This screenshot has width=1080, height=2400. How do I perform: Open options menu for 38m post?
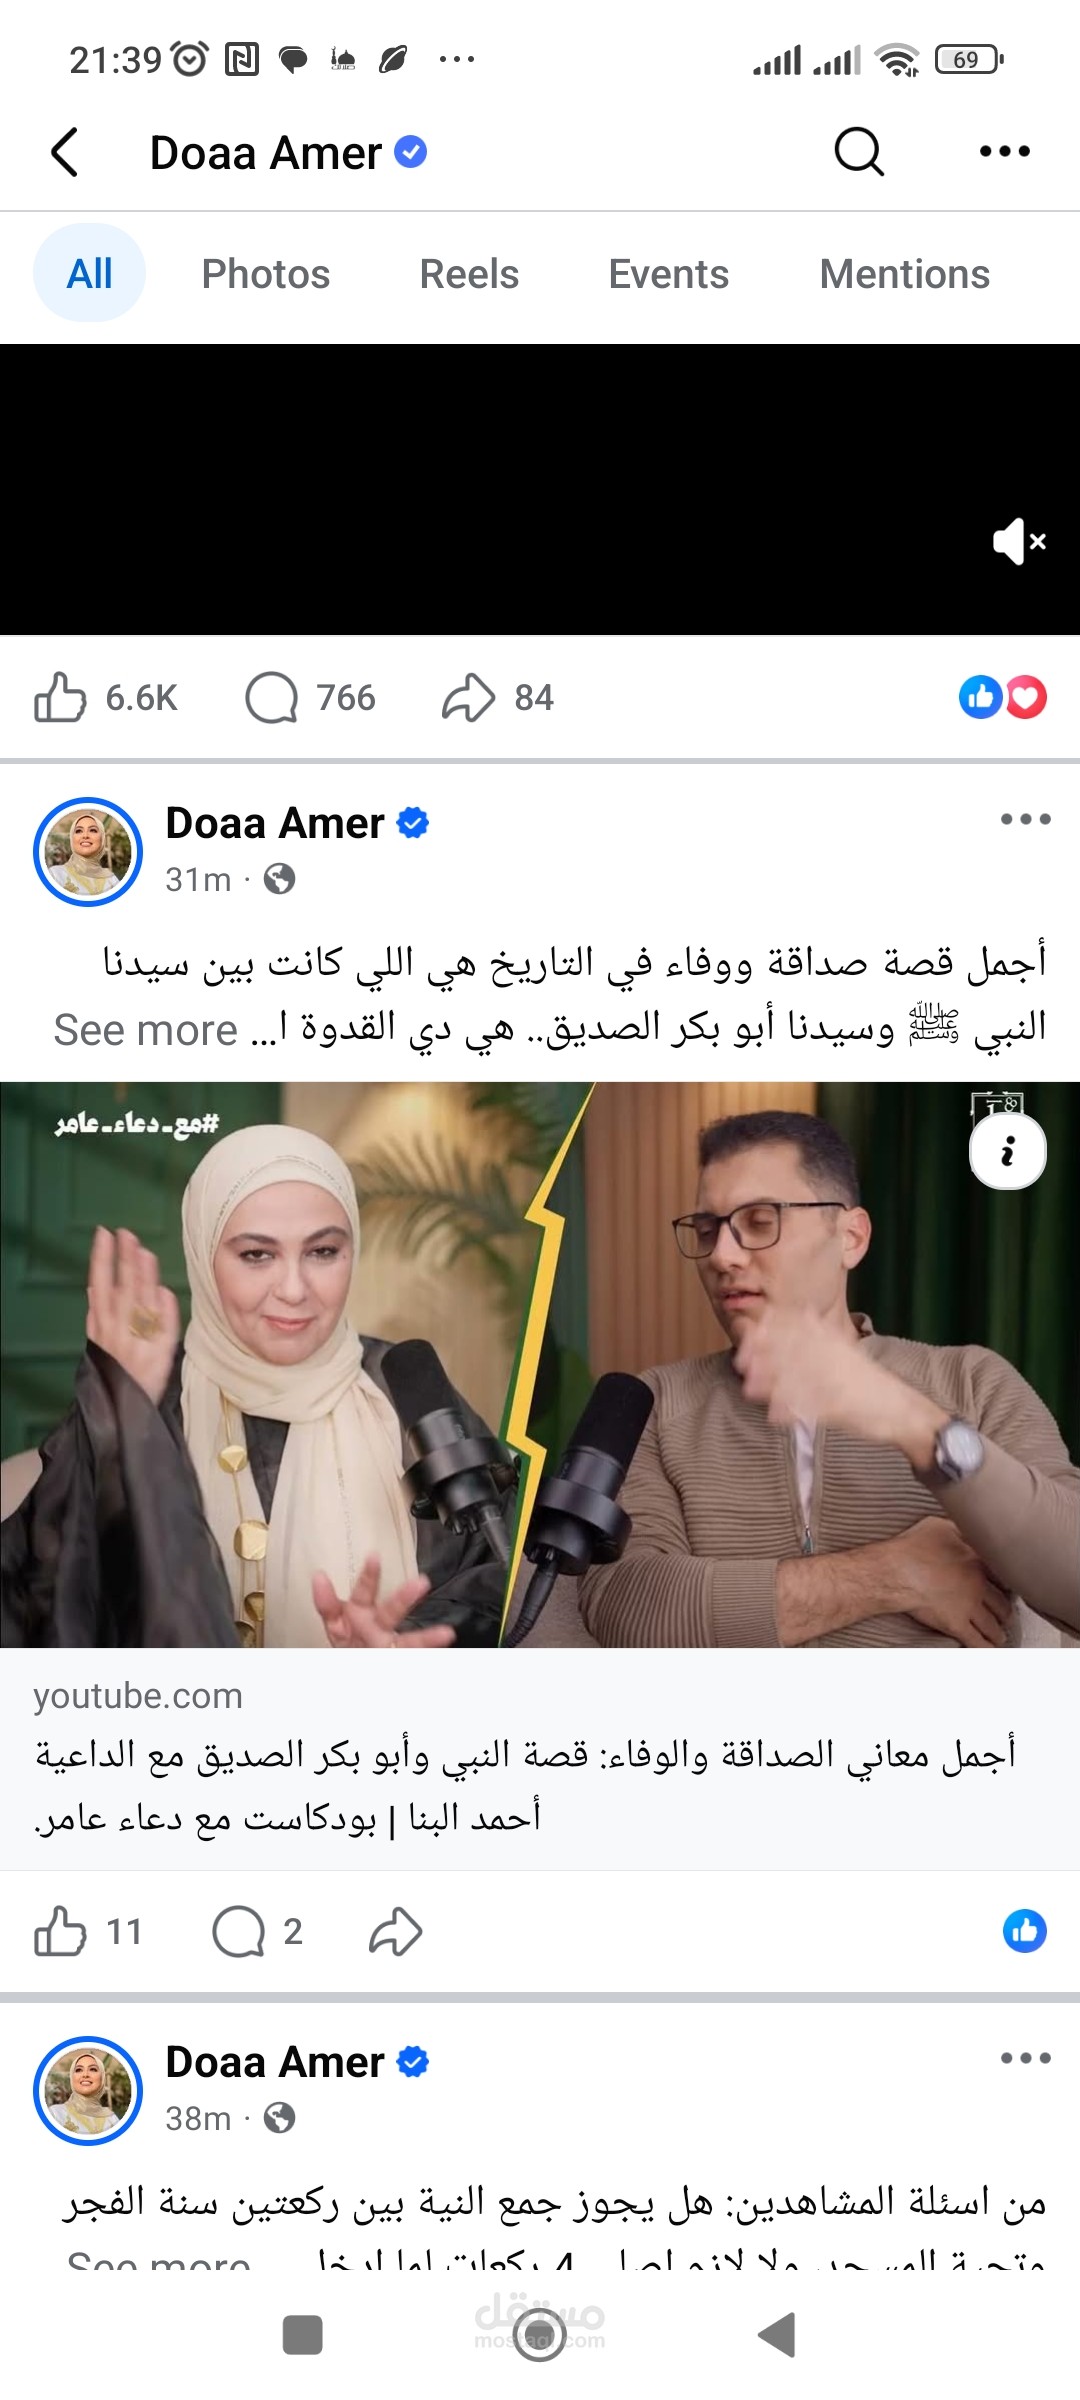(1026, 2058)
